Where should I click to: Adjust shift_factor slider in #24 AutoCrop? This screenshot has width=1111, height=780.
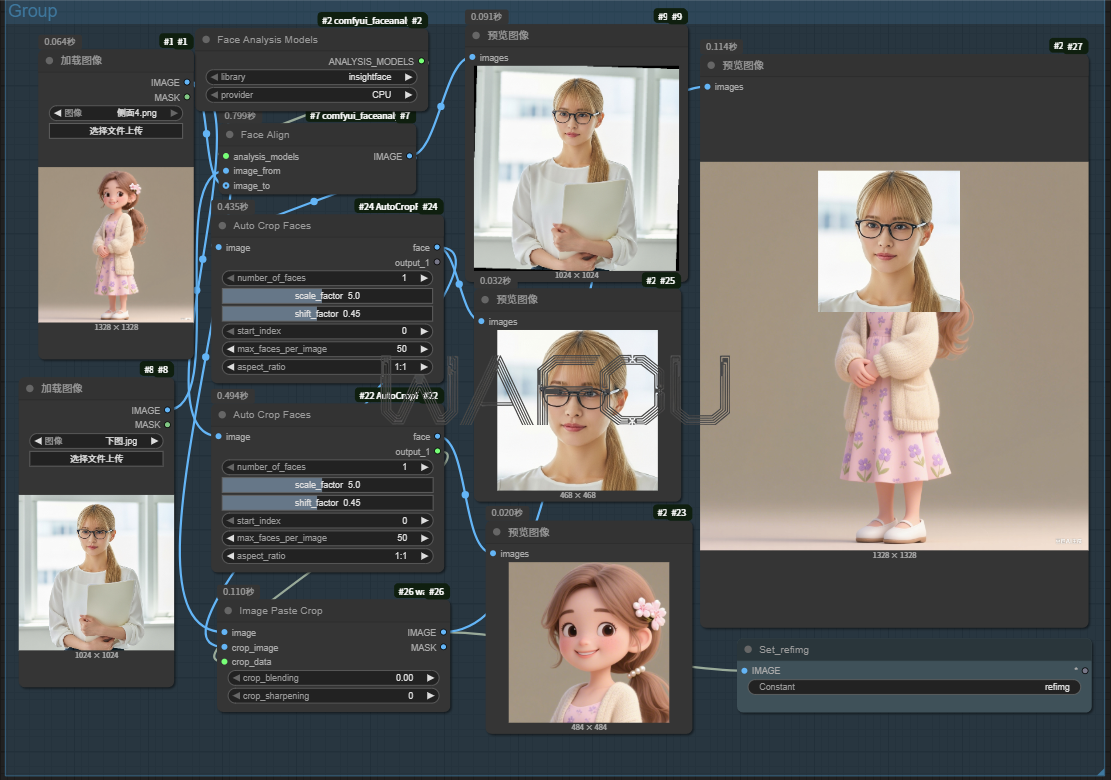(327, 314)
